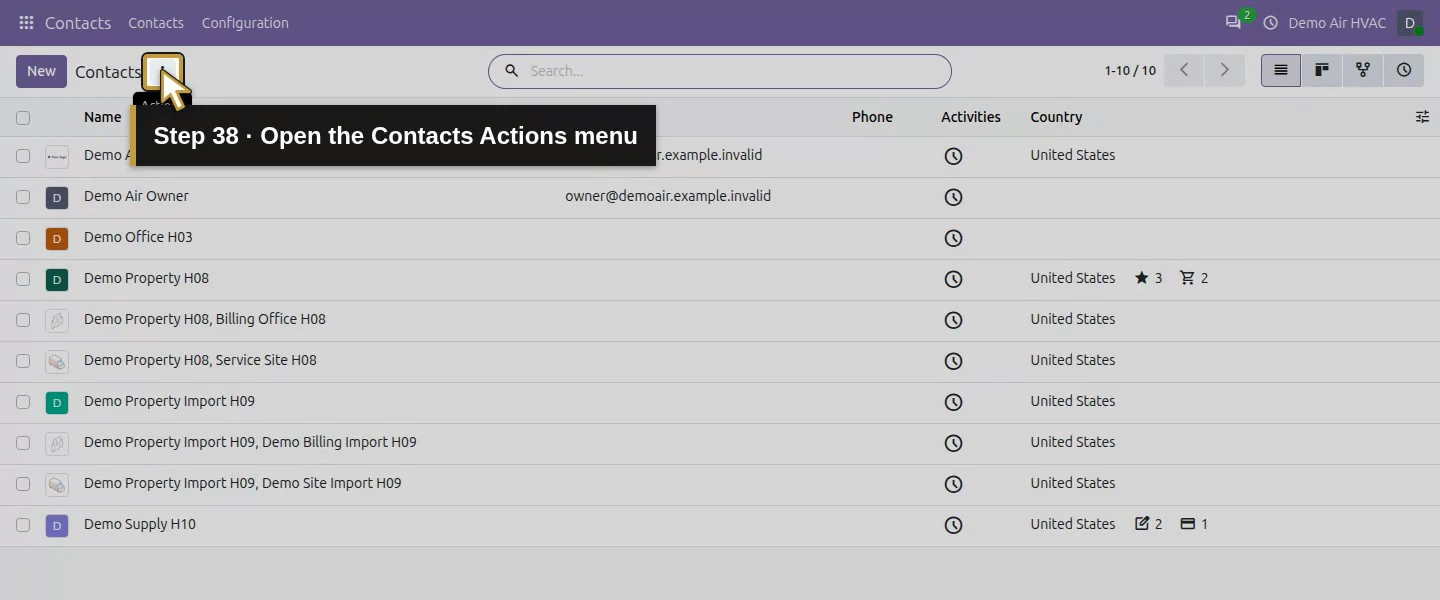Open Demo Property H08, Billing Office H08
1440x600 pixels.
tap(205, 319)
